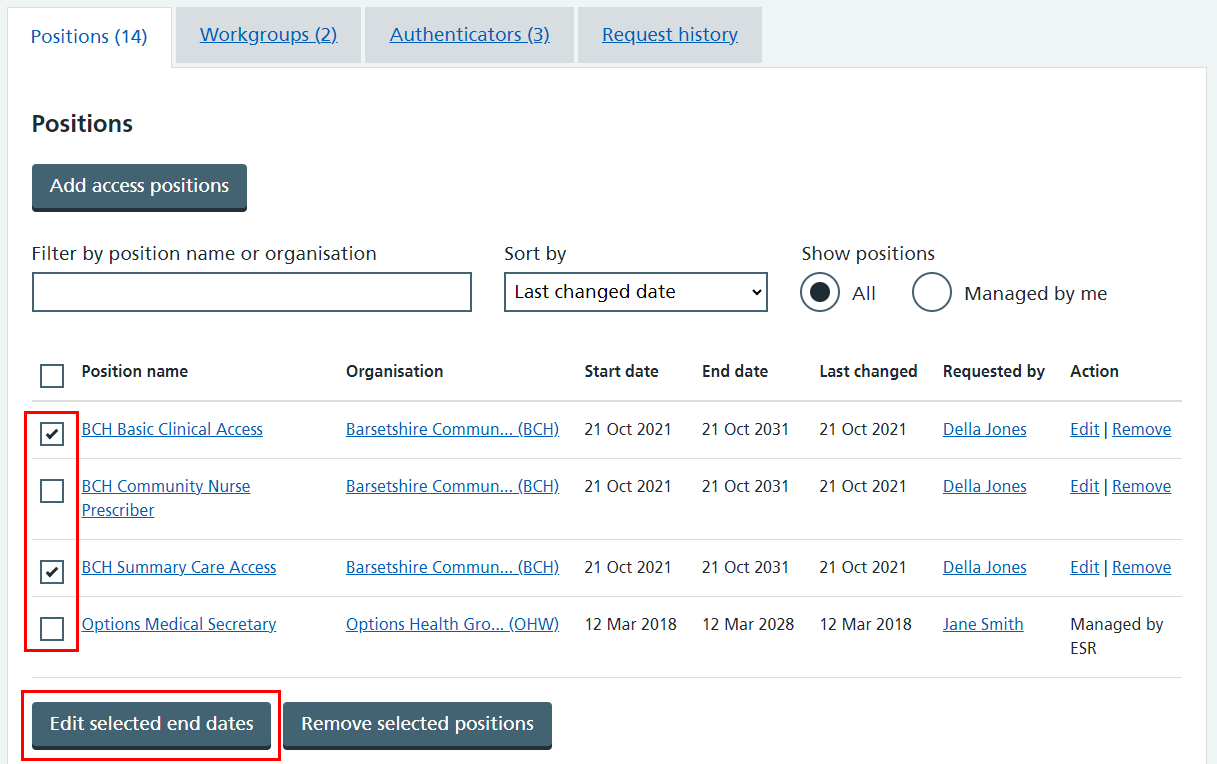Open organisation link for BCH Basic Clinical Access
Screen dimensions: 1217x764
click(452, 429)
